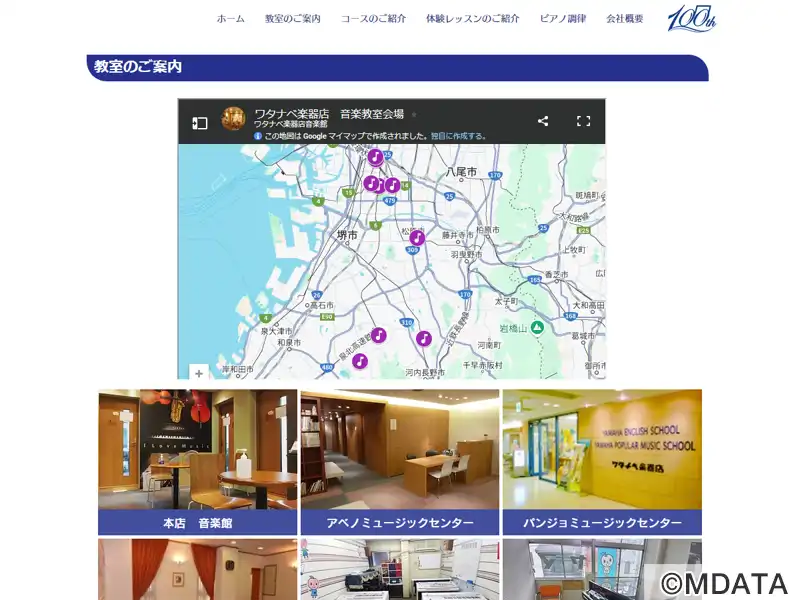
Task: Open the map in fullscreen view
Action: 583,121
